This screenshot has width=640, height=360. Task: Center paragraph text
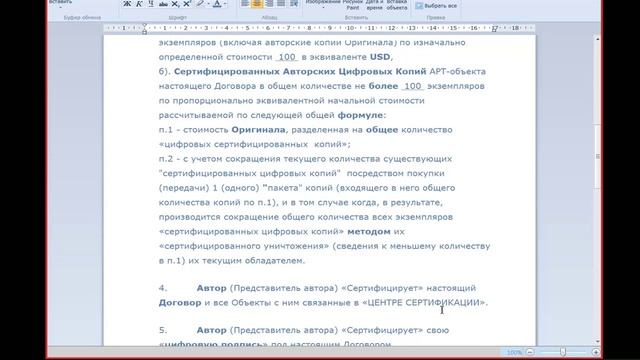tap(257, 4)
